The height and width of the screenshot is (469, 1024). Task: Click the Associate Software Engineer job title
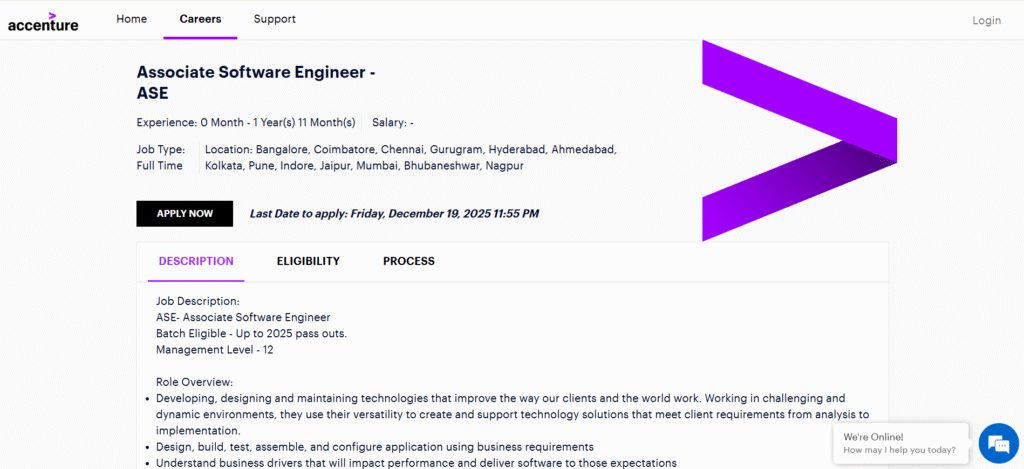pos(256,83)
